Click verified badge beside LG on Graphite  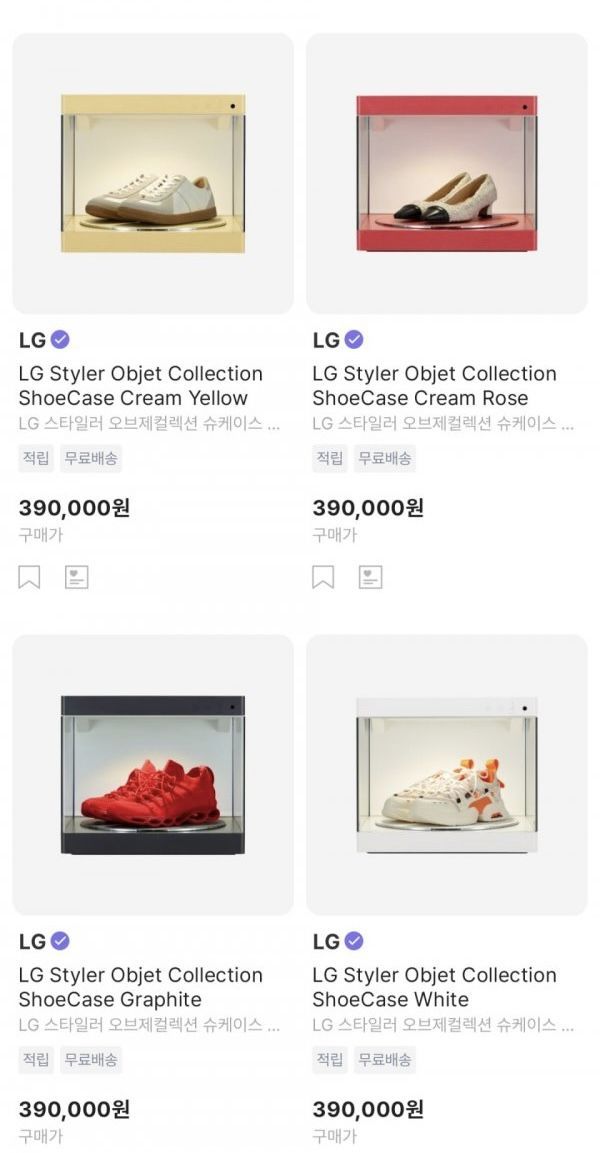pyautogui.click(x=60, y=941)
